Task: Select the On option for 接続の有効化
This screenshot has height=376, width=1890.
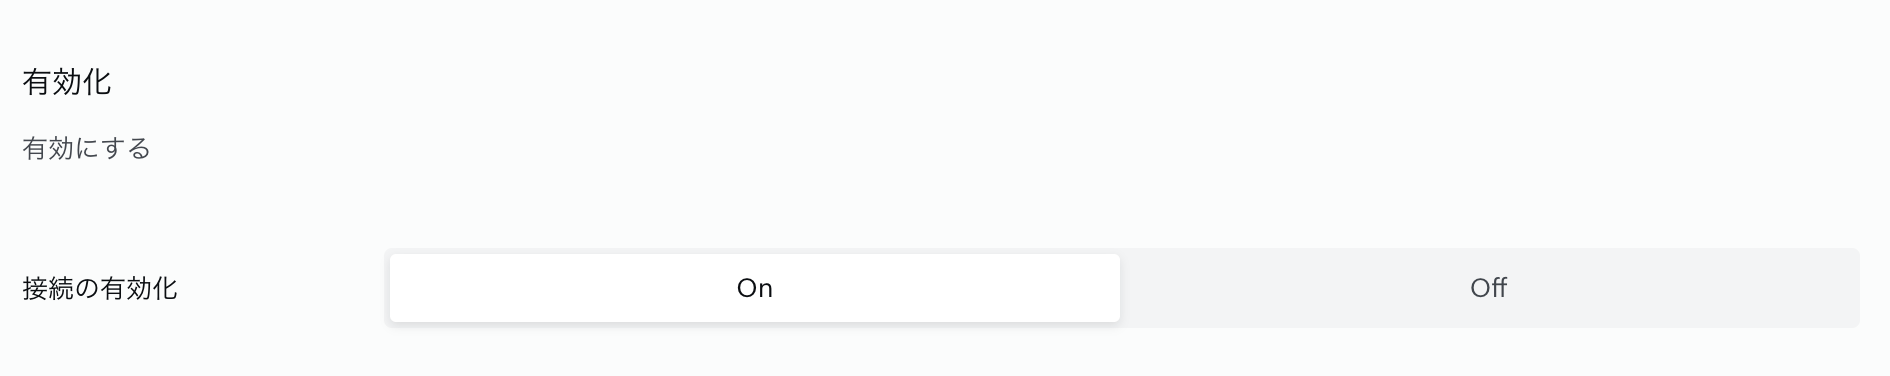Action: click(755, 288)
